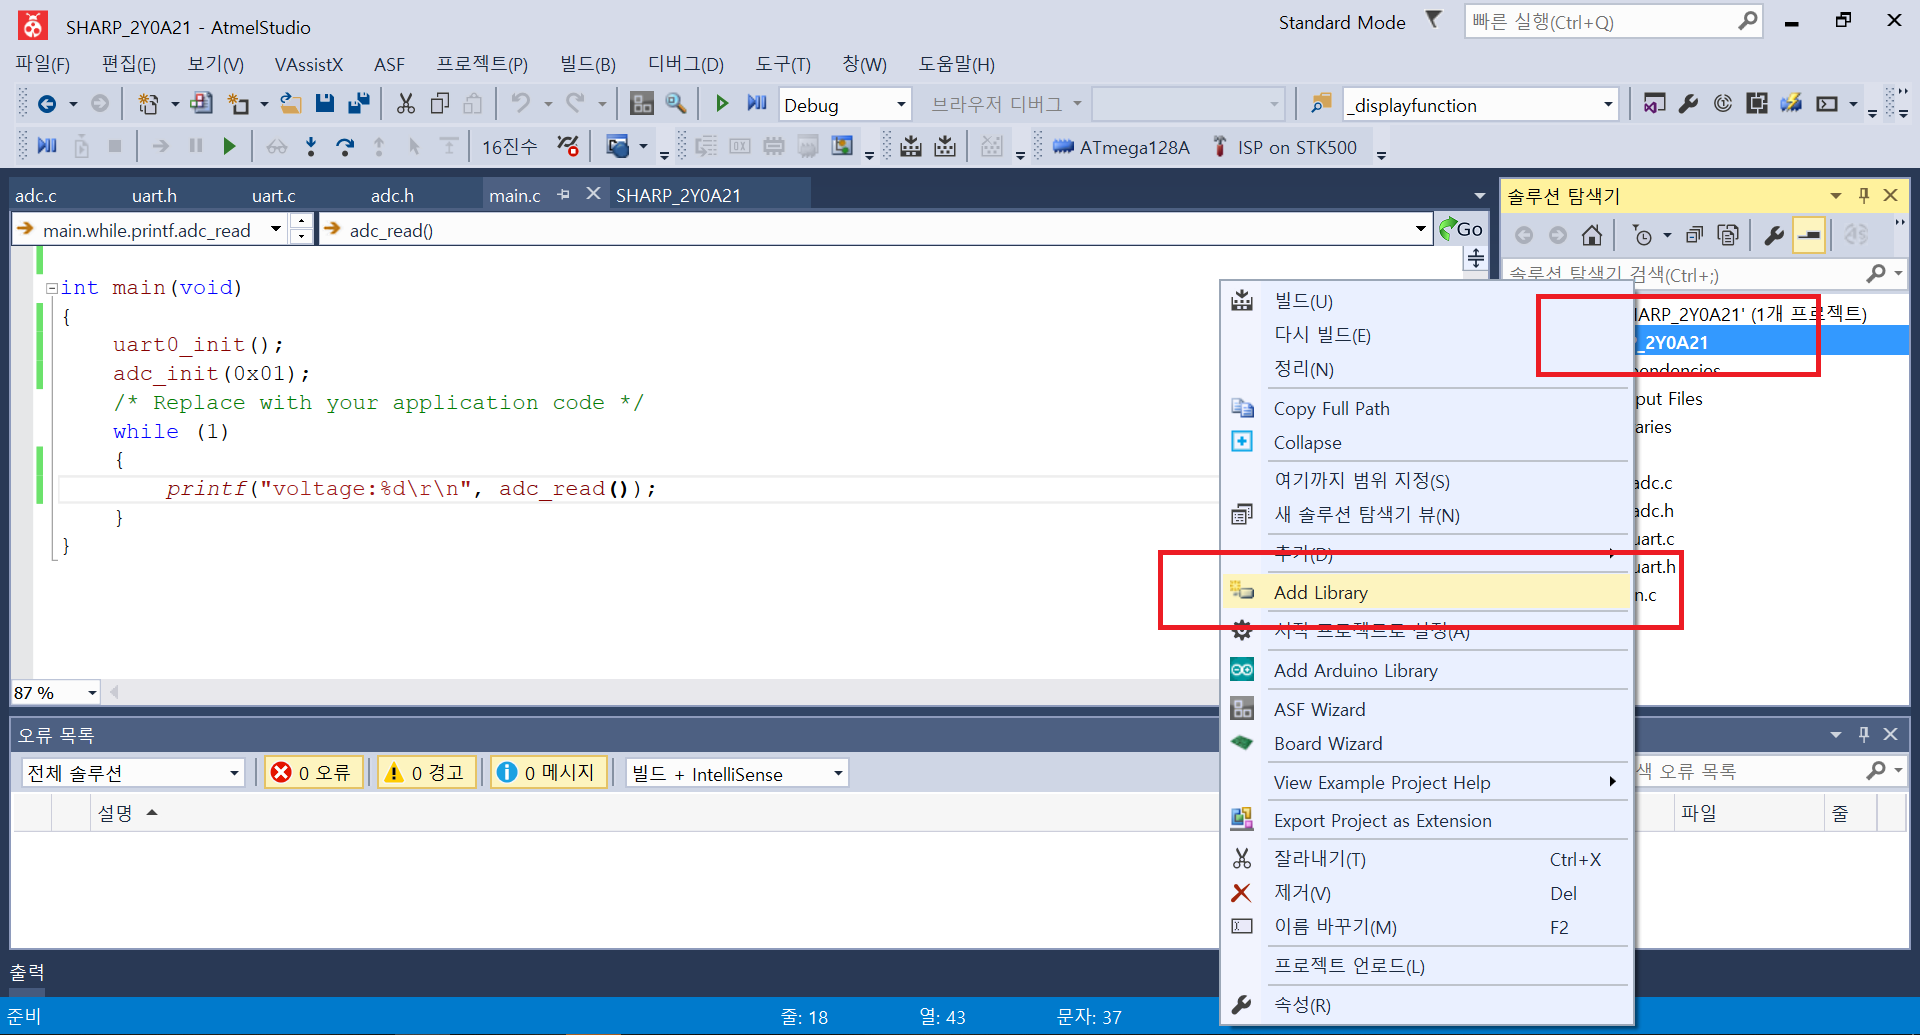Image resolution: width=1923 pixels, height=1035 pixels.
Task: Toggle the 0 메시지 messages filter
Action: point(548,773)
